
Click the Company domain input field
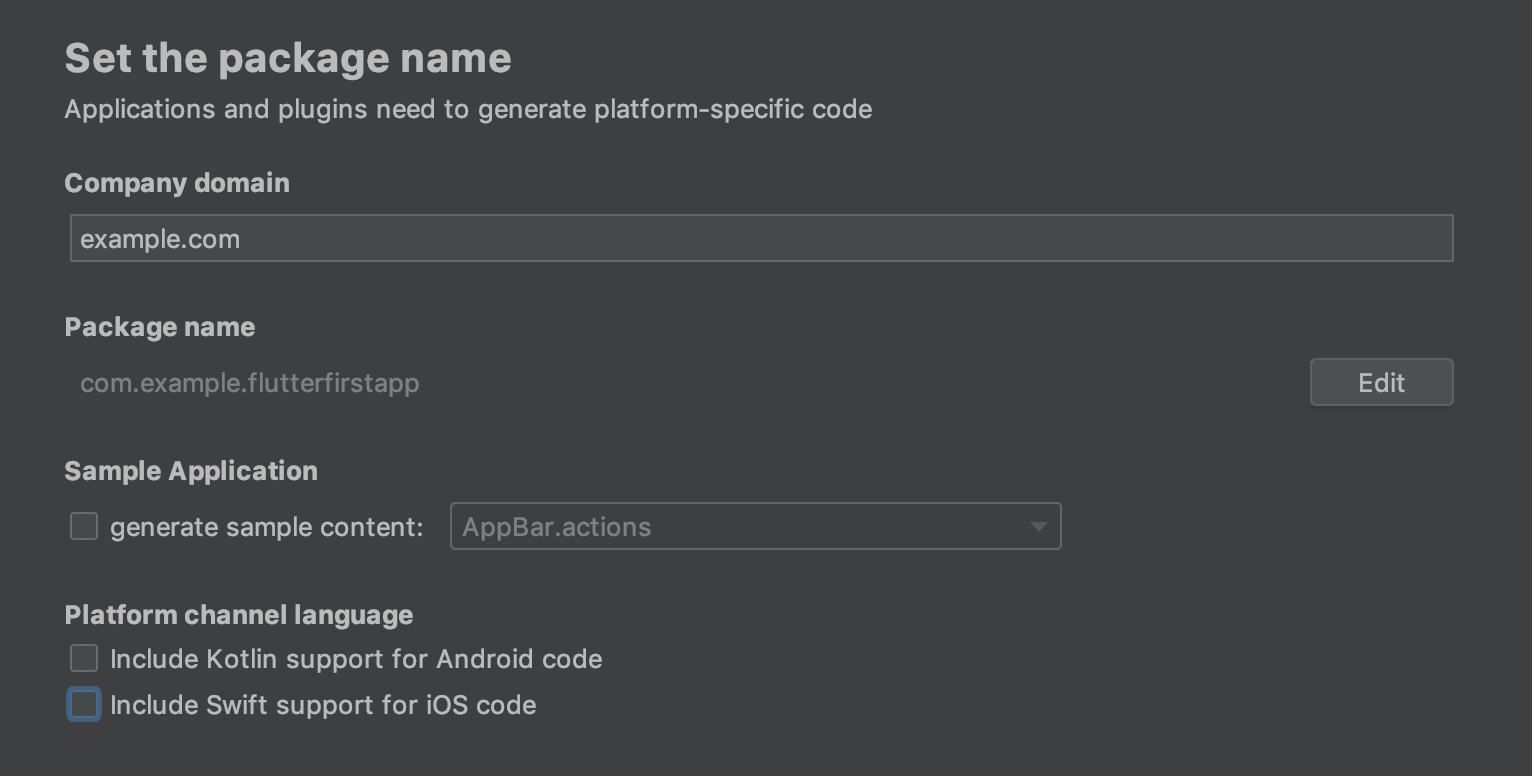pos(760,239)
